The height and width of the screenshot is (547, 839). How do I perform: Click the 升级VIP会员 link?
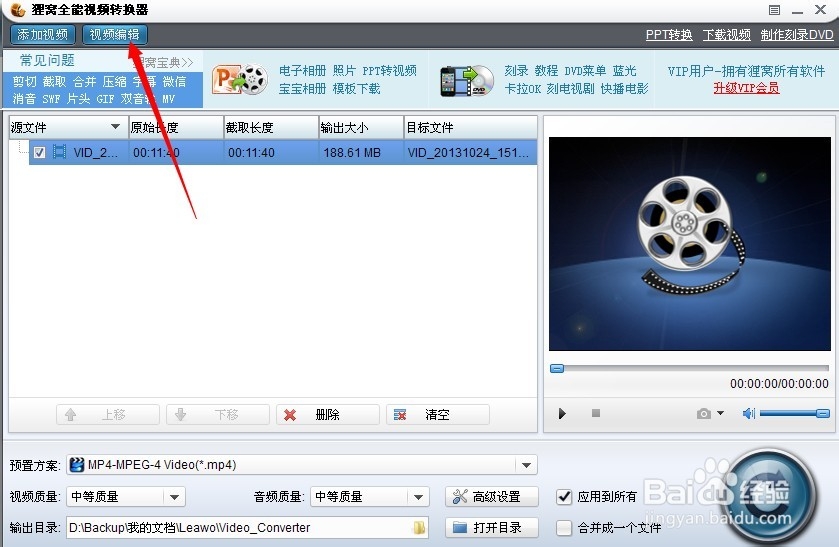746,88
